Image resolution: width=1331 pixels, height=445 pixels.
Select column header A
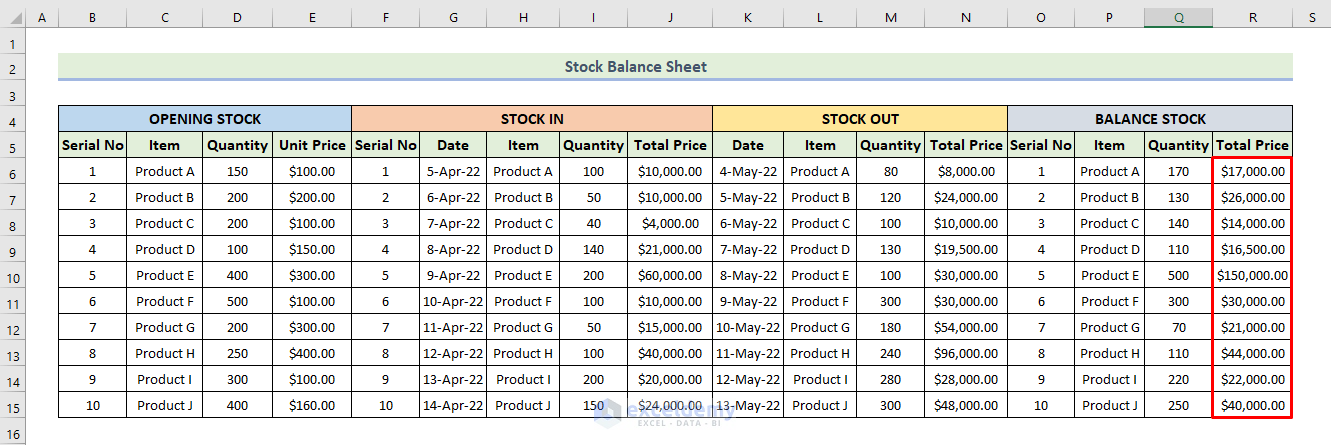click(41, 18)
